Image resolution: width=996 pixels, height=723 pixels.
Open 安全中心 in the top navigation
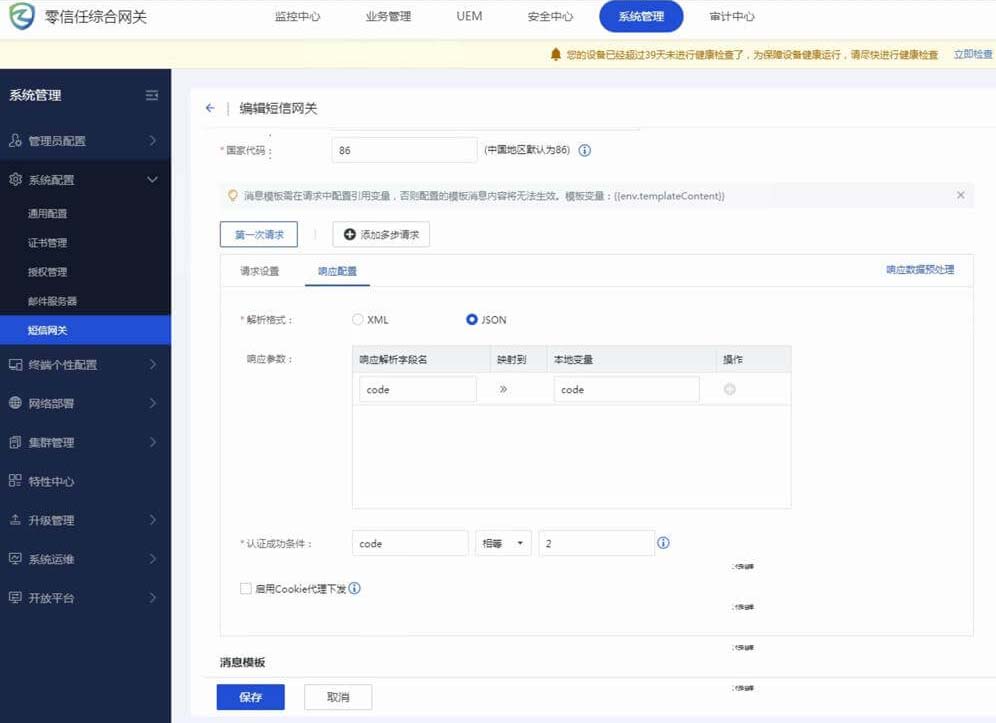tap(550, 17)
